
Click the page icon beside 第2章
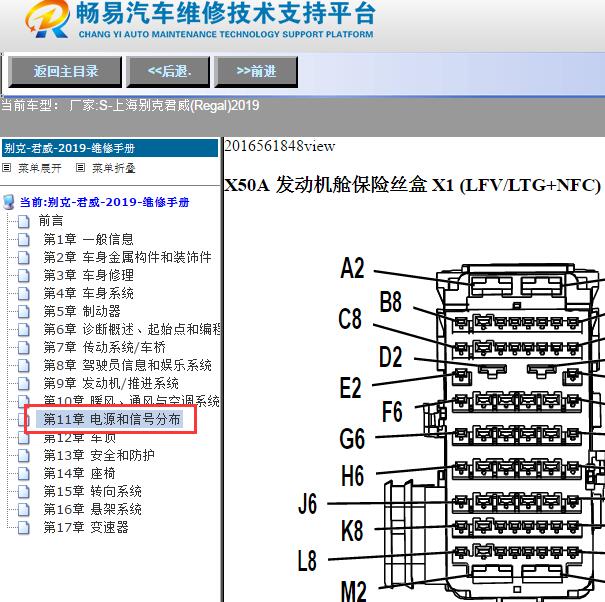[x=24, y=258]
